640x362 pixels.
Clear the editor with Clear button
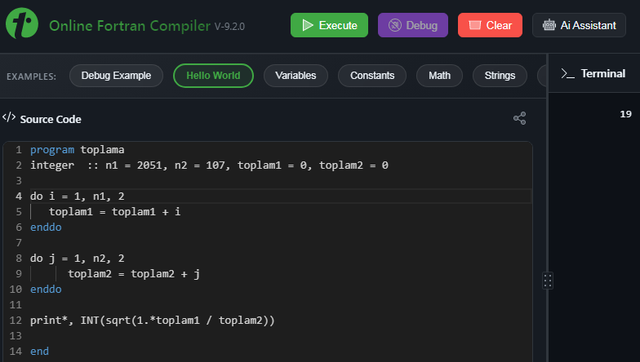[x=490, y=25]
